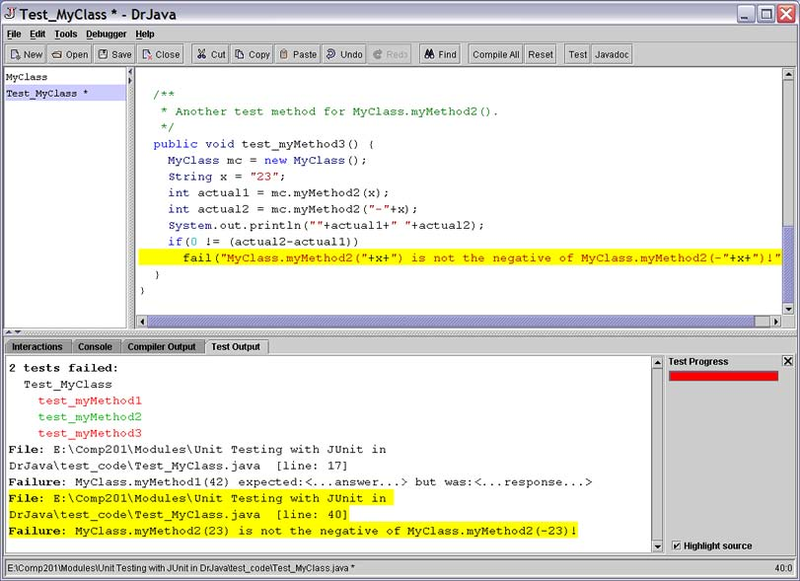Close the Test Progress panel
The height and width of the screenshot is (581, 800).
tap(788, 361)
